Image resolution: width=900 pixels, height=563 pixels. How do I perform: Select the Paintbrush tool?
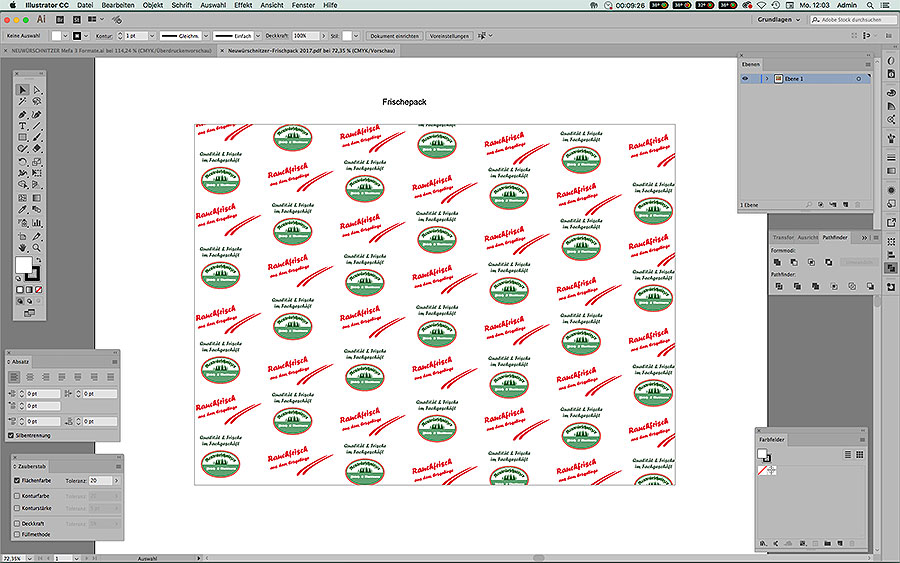coord(37,137)
